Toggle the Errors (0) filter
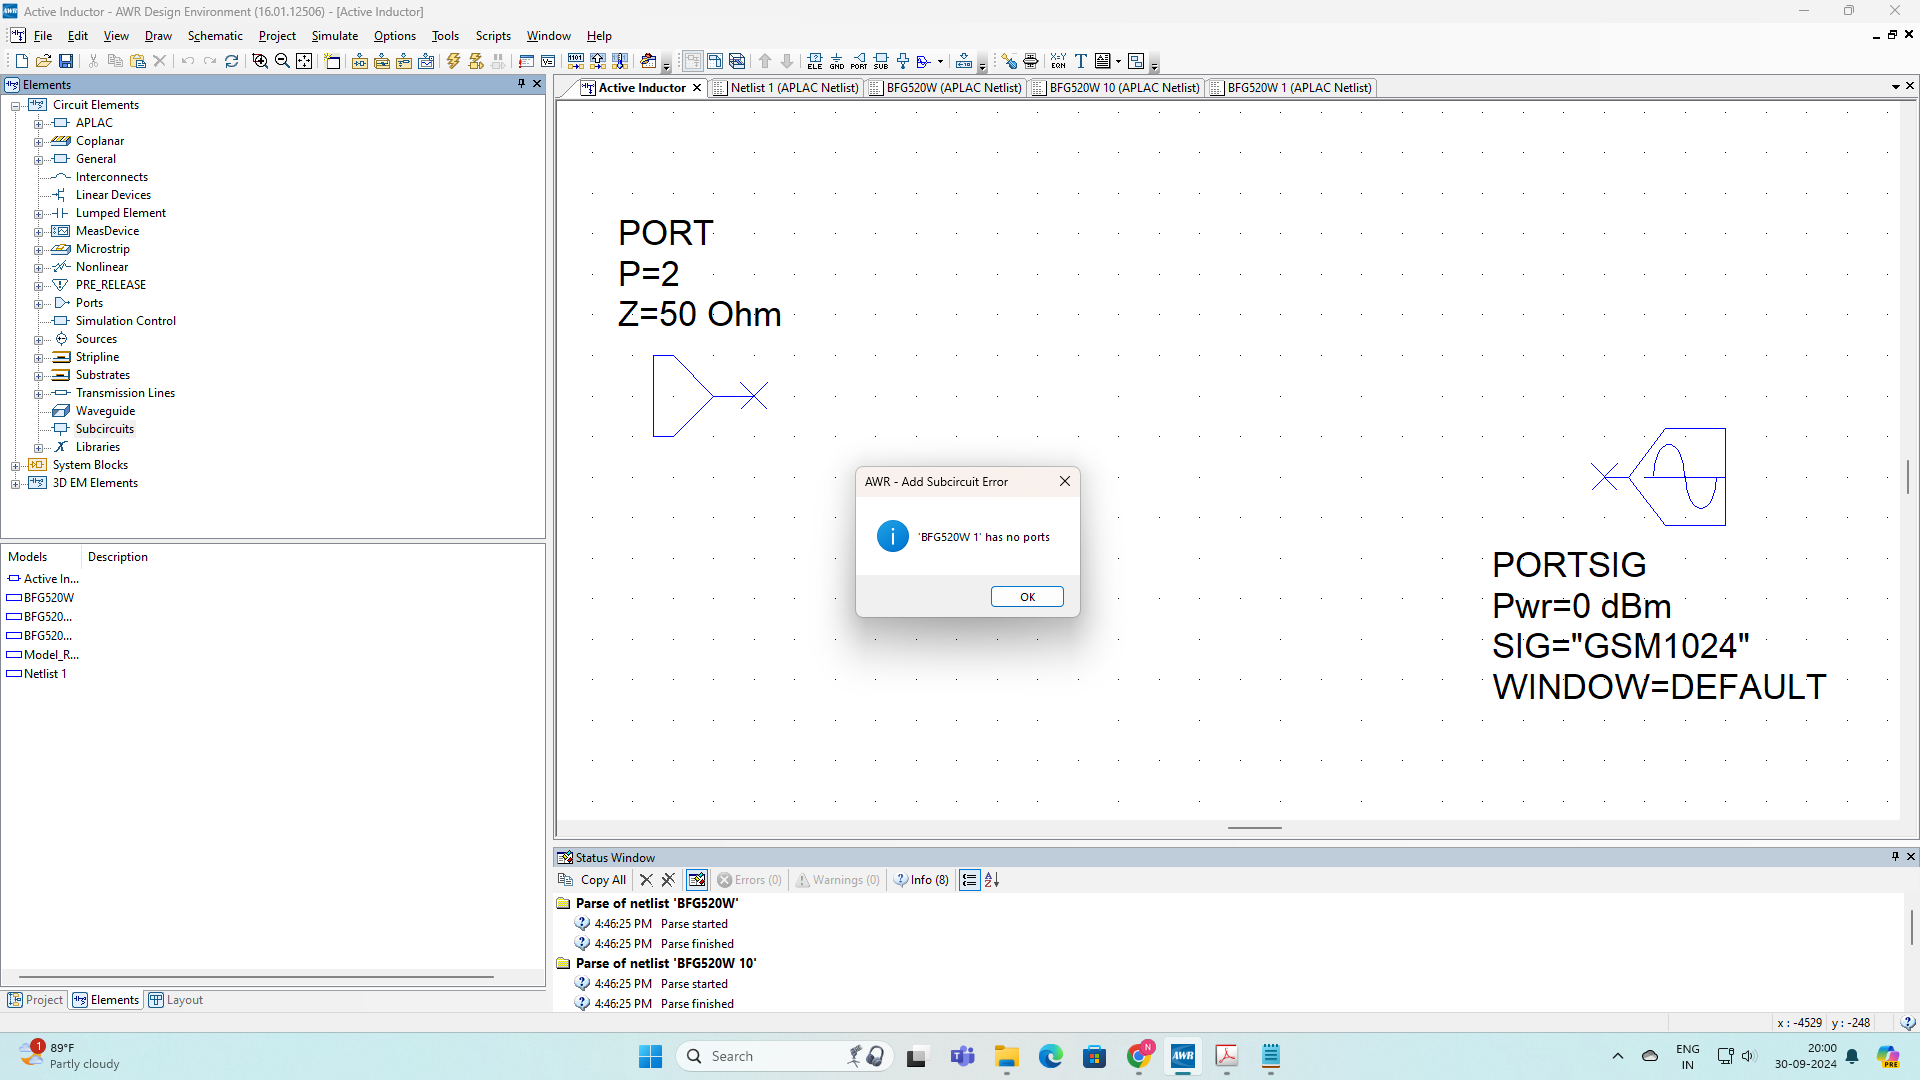 [750, 880]
